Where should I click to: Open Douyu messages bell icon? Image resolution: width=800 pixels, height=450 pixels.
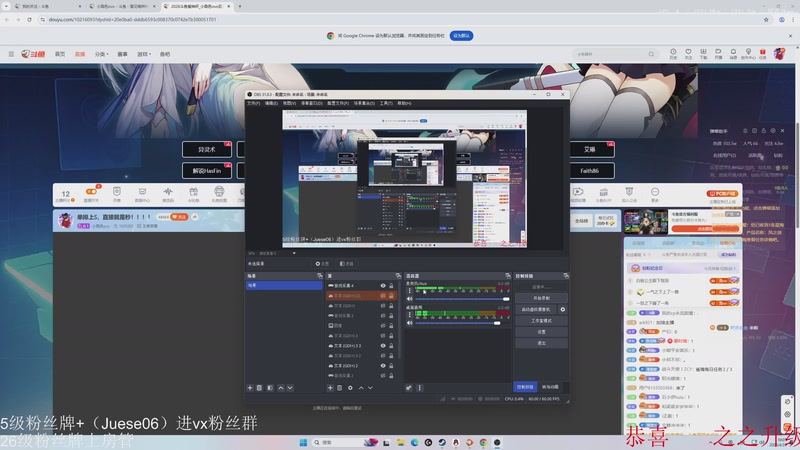(733, 54)
